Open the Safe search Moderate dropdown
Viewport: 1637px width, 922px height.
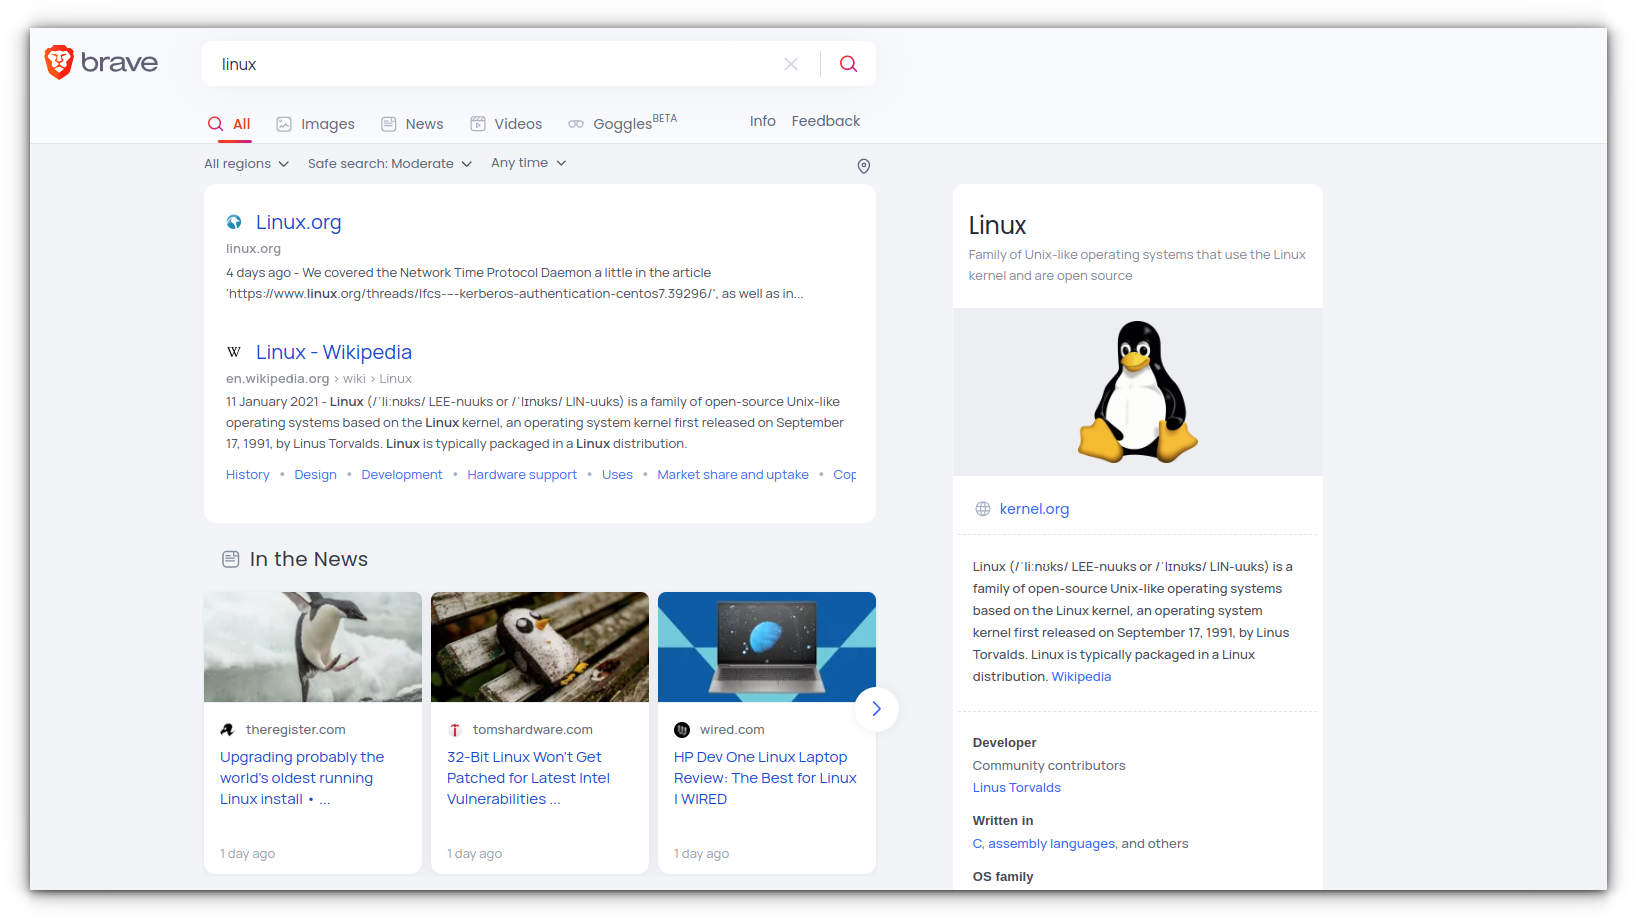coord(388,163)
